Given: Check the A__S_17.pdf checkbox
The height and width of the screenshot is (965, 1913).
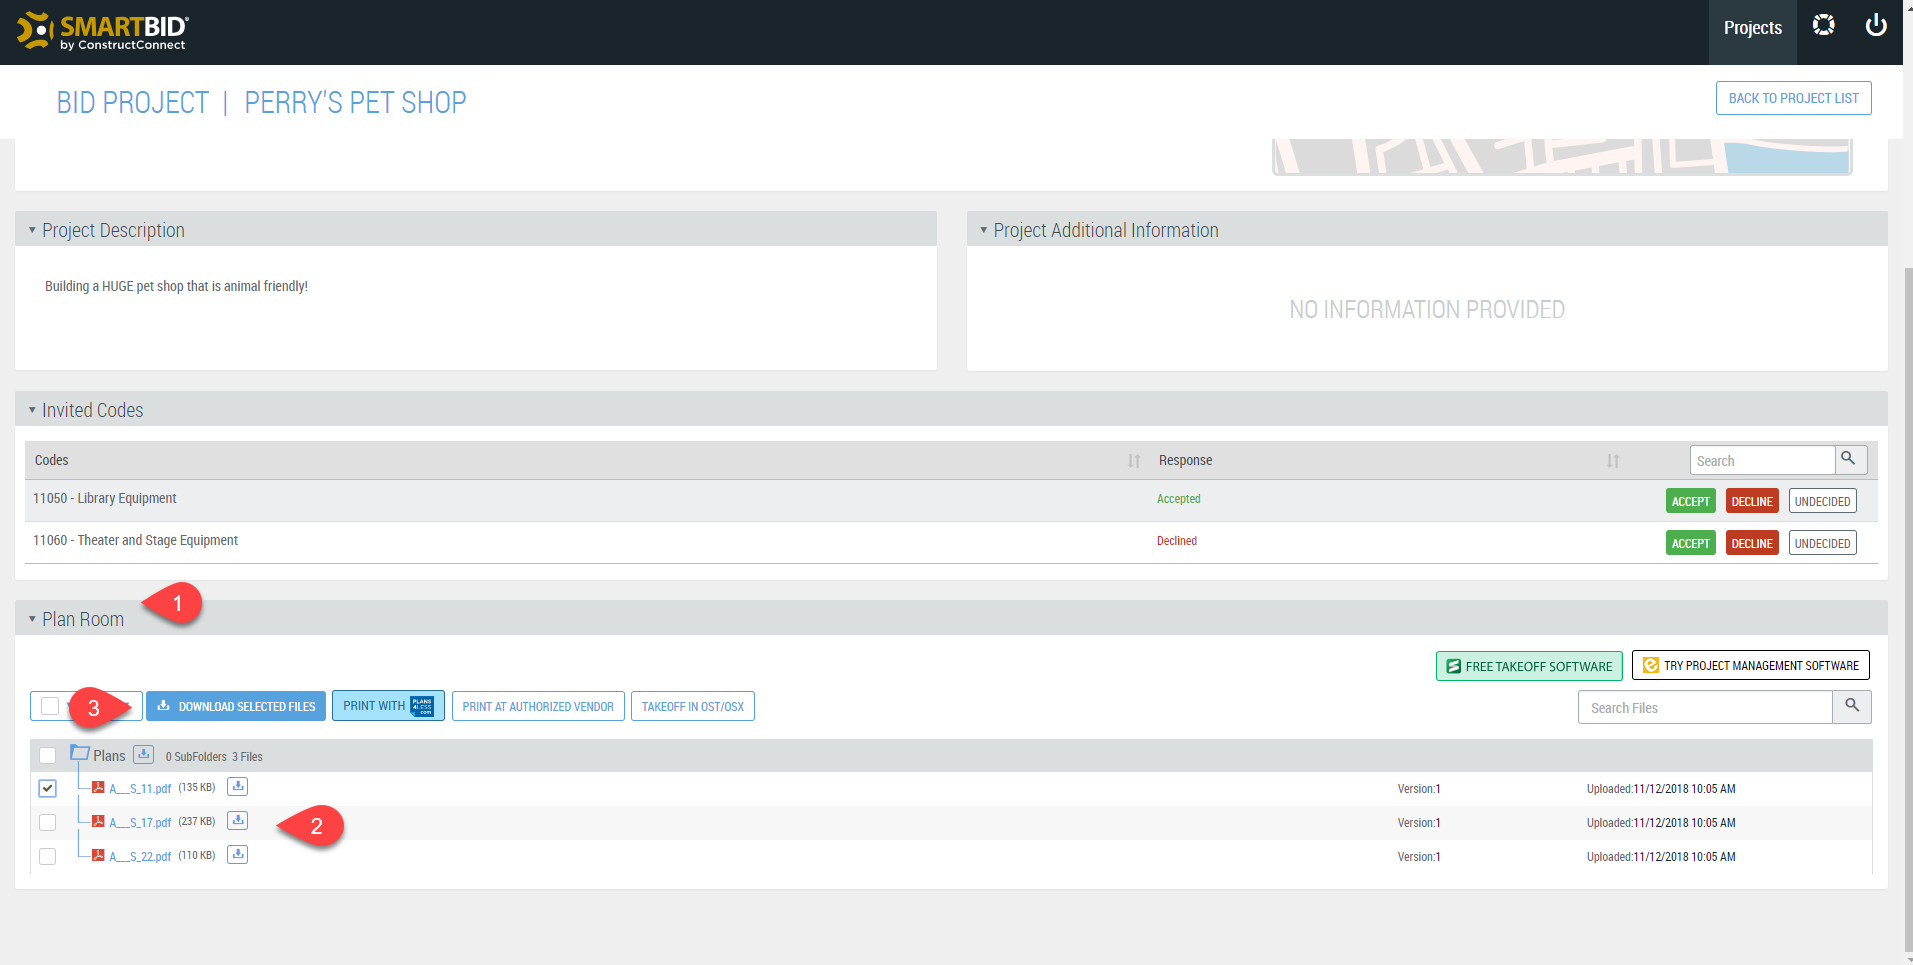Looking at the screenshot, I should [47, 822].
